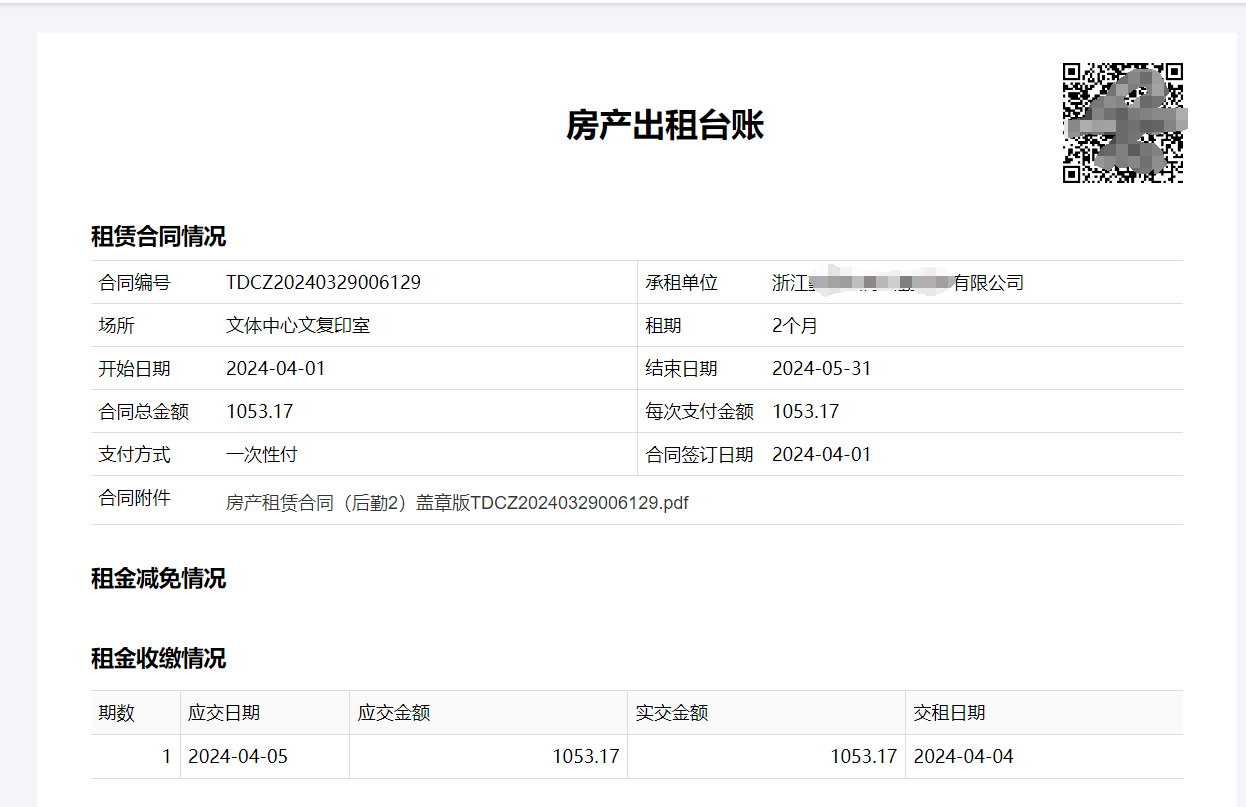Click the 合同总金额 value 1053.17
The width and height of the screenshot is (1246, 807).
(258, 411)
